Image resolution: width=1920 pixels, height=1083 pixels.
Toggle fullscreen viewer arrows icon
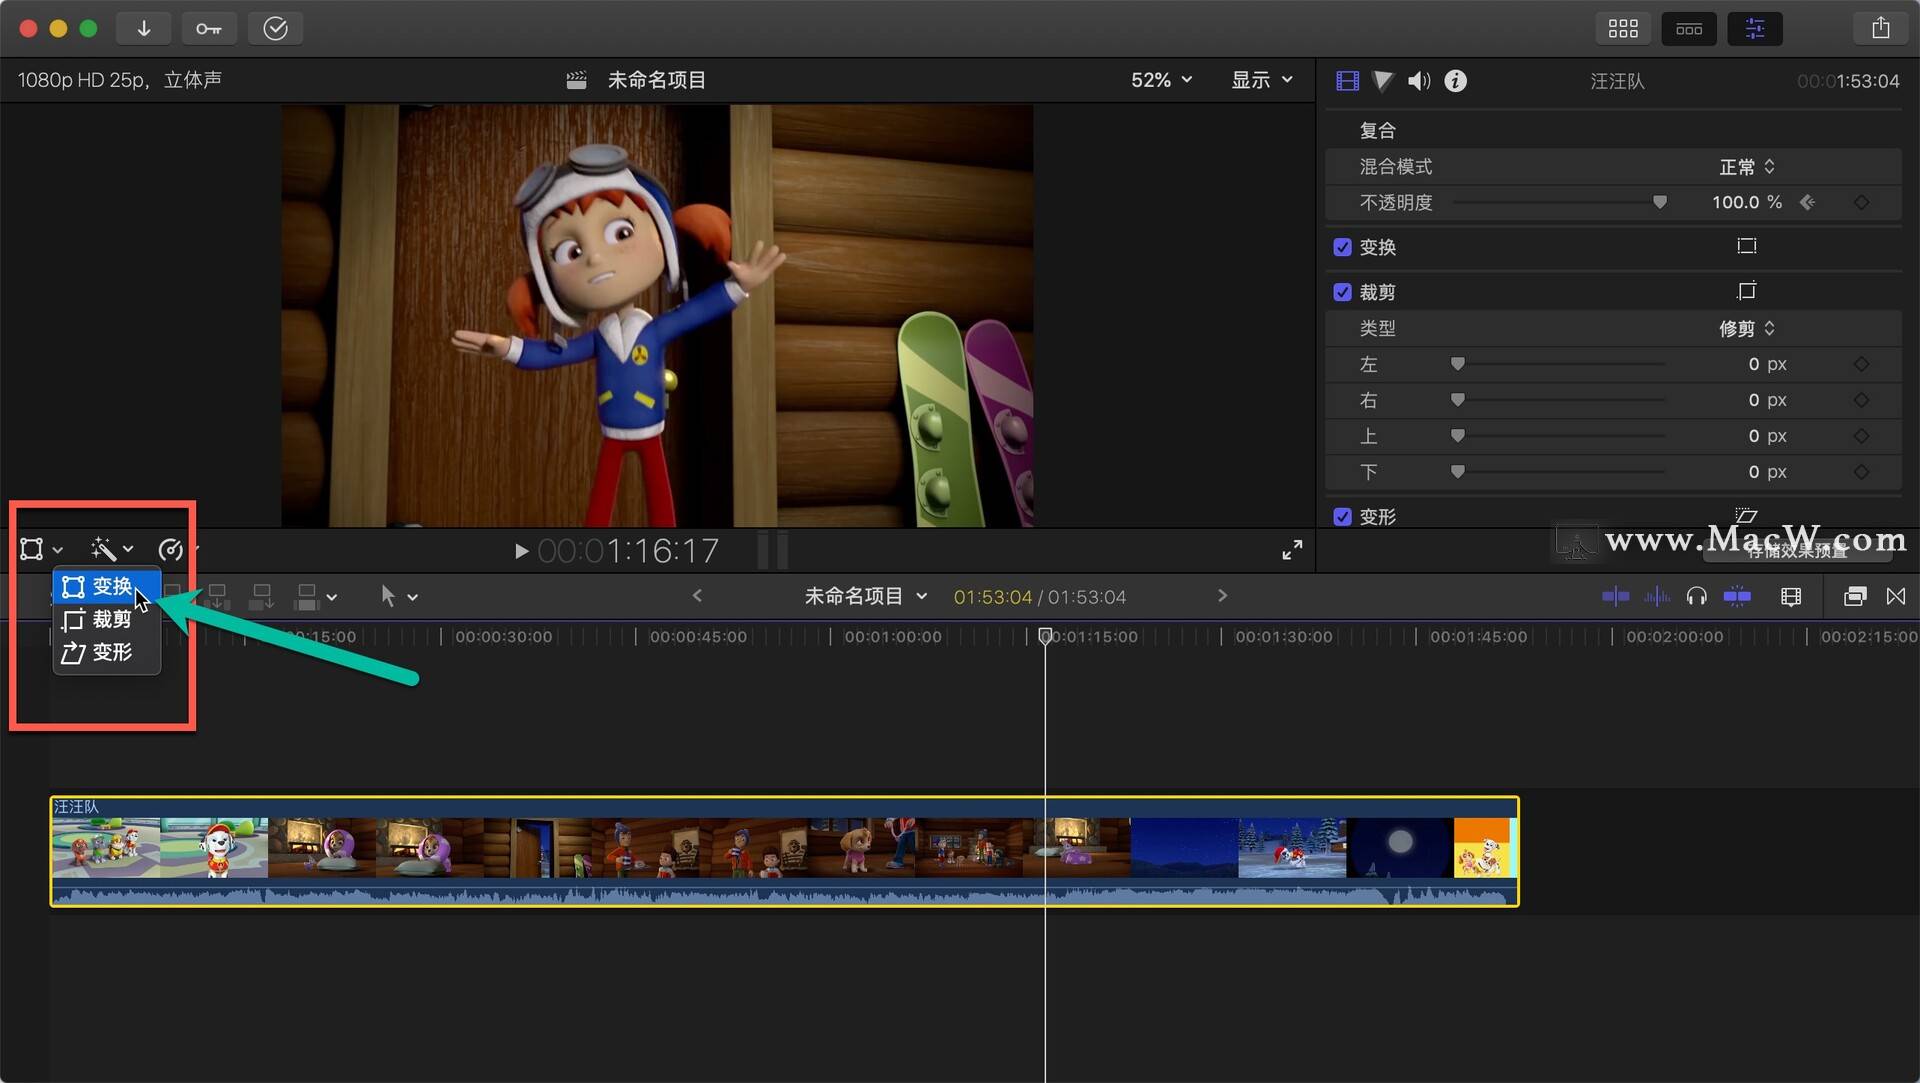pyautogui.click(x=1292, y=550)
